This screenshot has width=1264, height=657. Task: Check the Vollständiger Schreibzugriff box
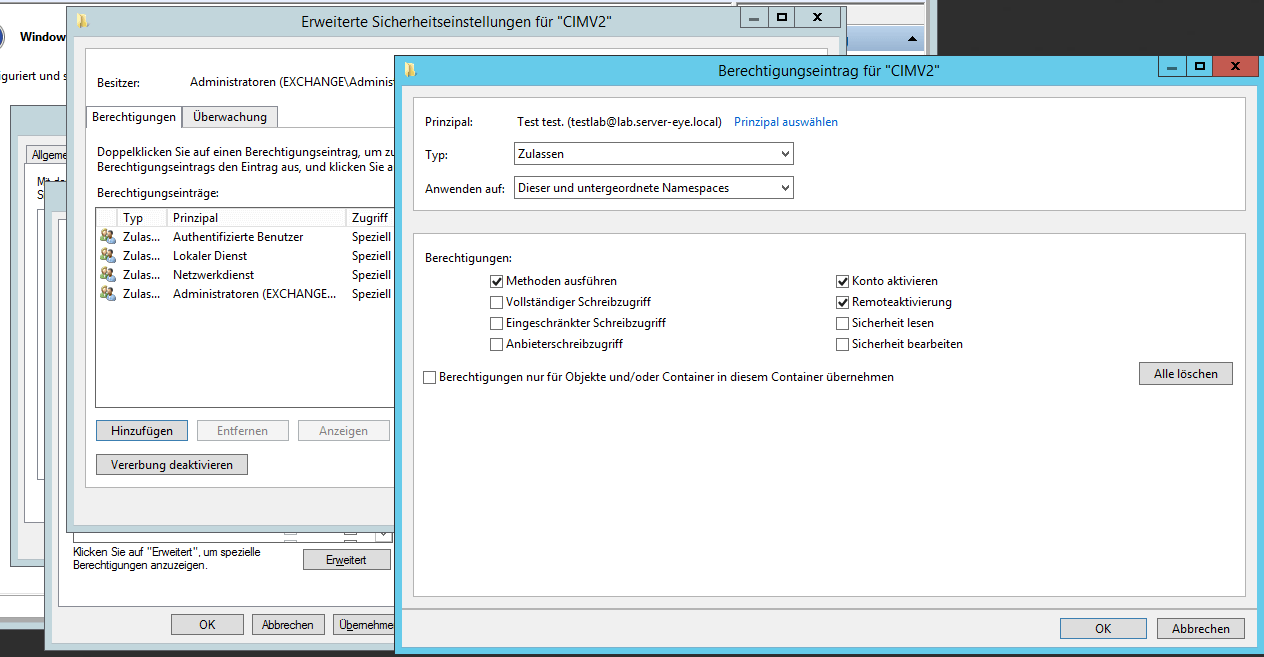[495, 301]
